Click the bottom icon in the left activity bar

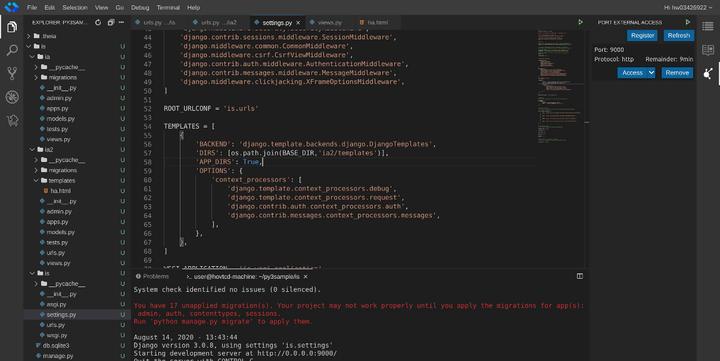[x=12, y=120]
